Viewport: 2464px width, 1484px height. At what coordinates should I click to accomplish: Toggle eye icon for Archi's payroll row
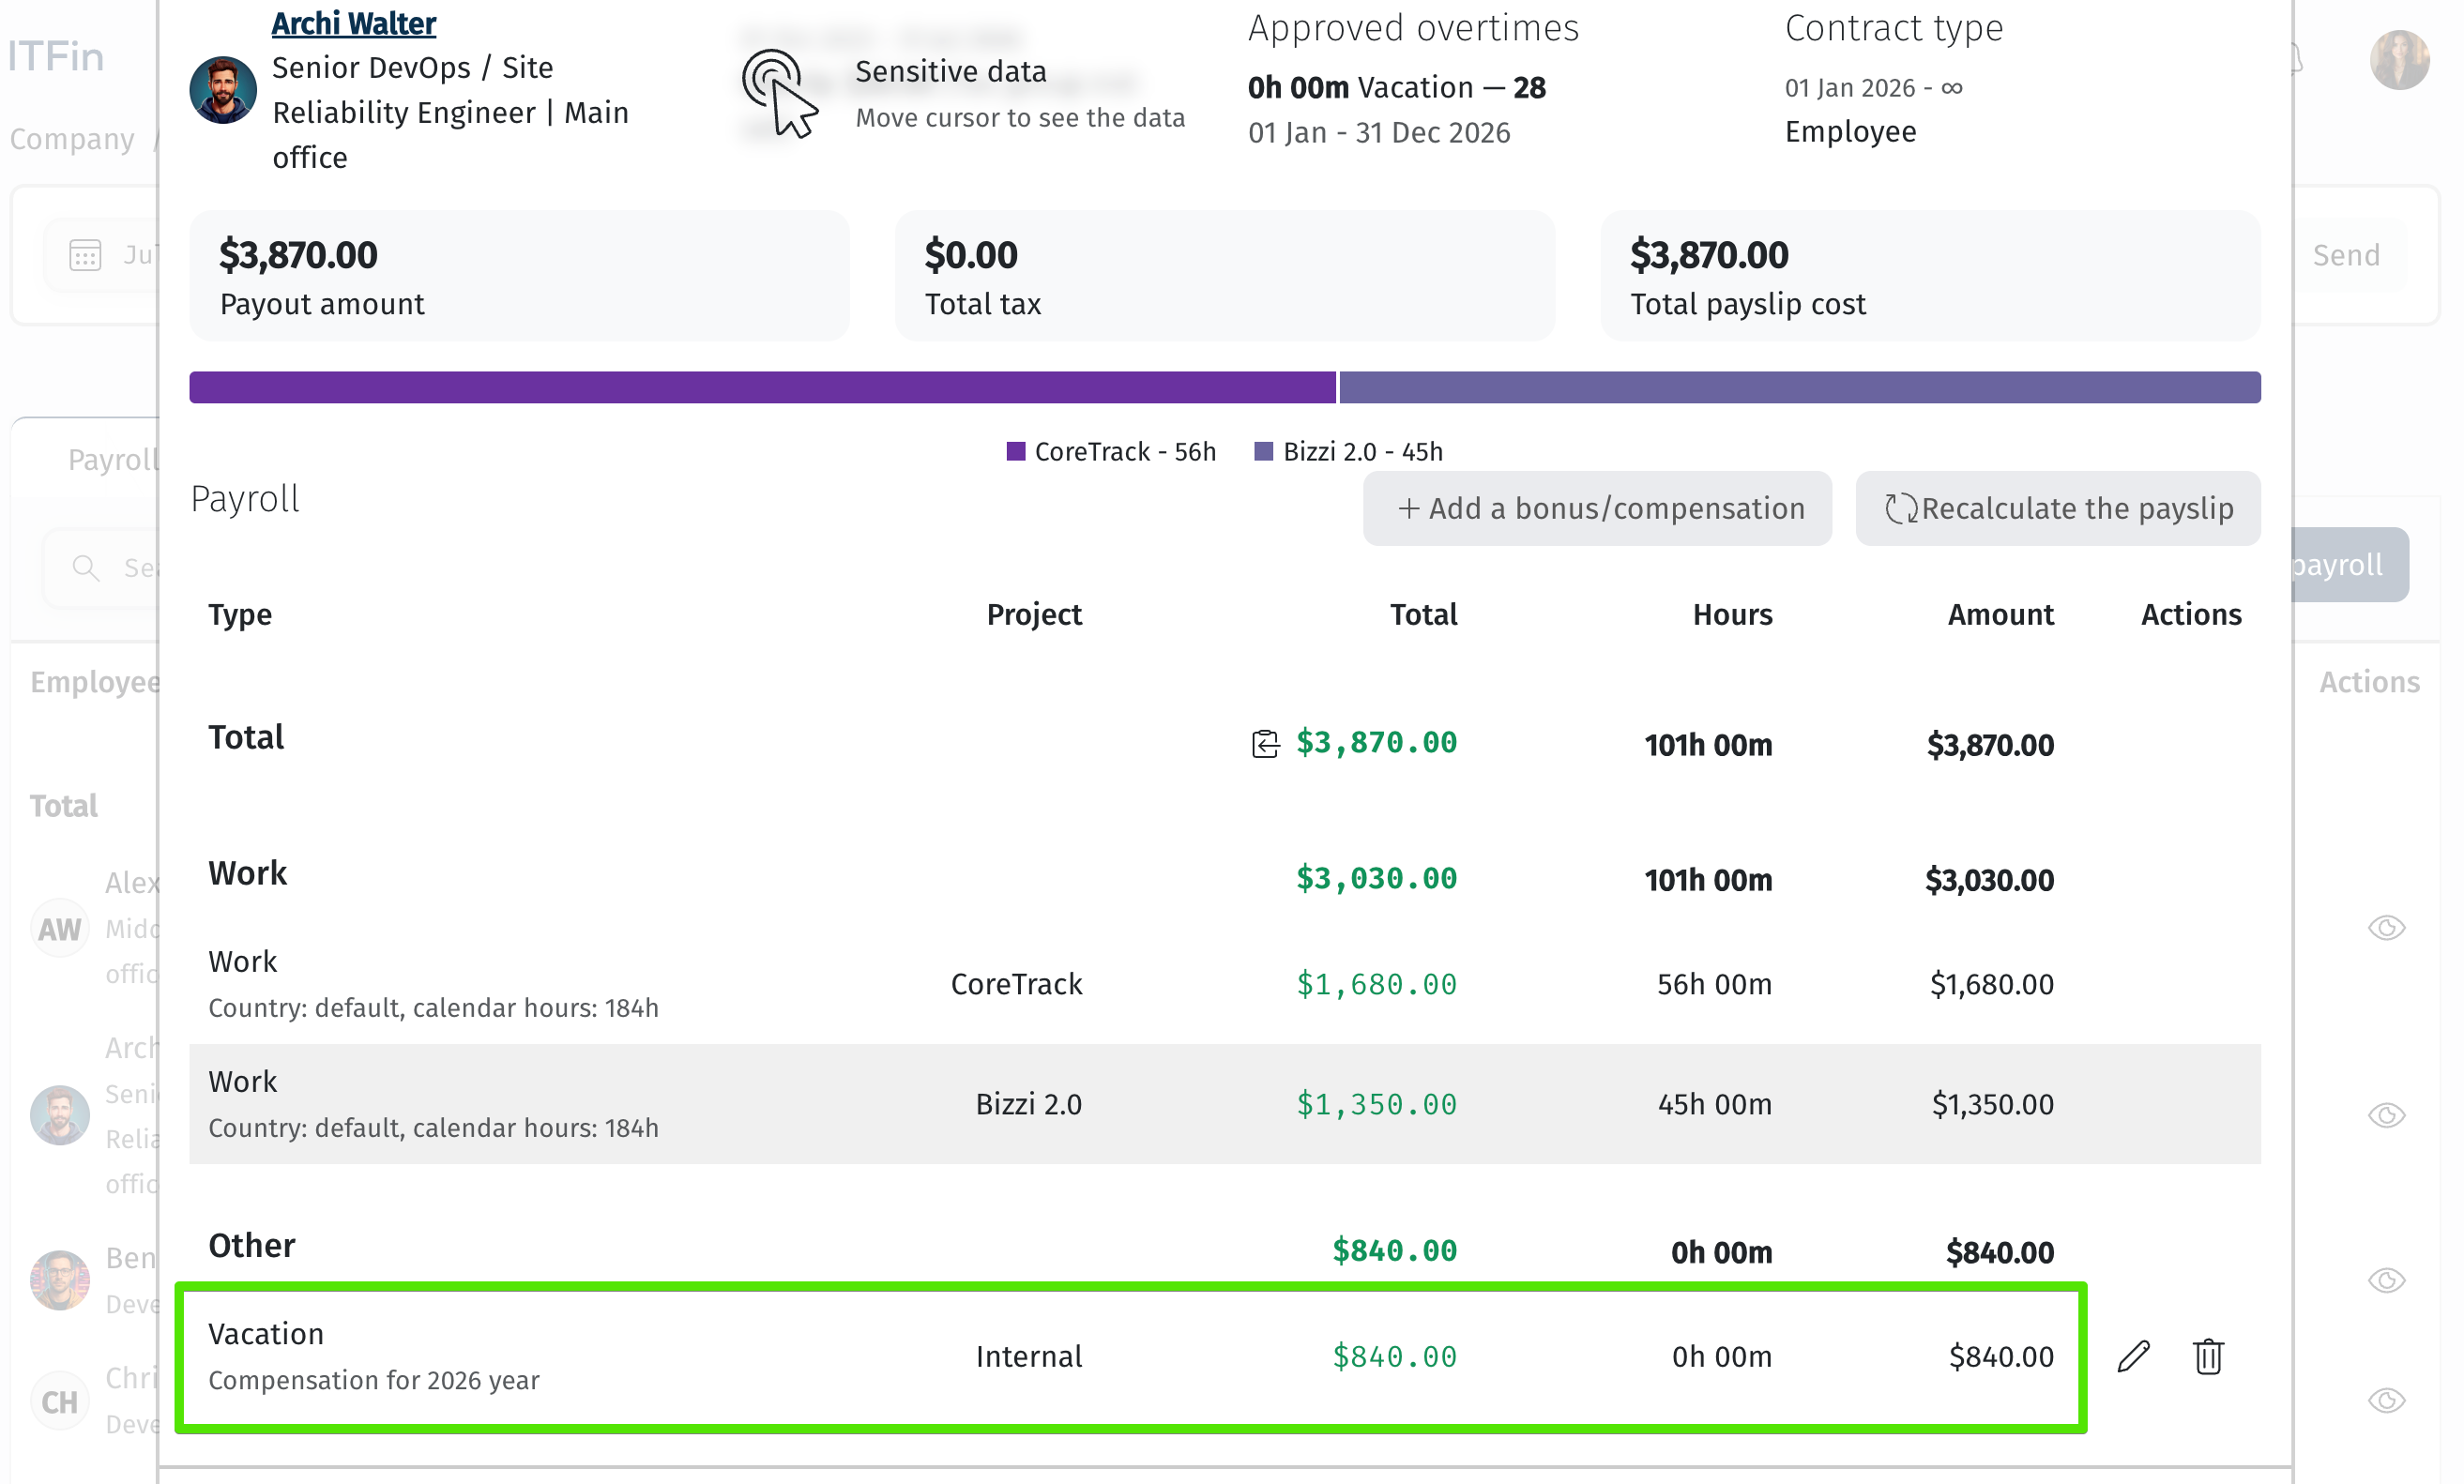click(2386, 1114)
